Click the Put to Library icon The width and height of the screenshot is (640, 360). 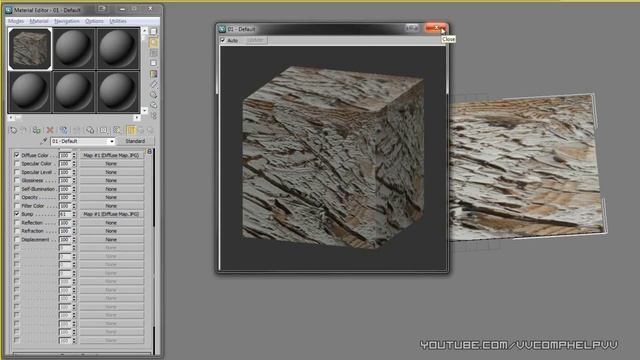tap(90, 130)
